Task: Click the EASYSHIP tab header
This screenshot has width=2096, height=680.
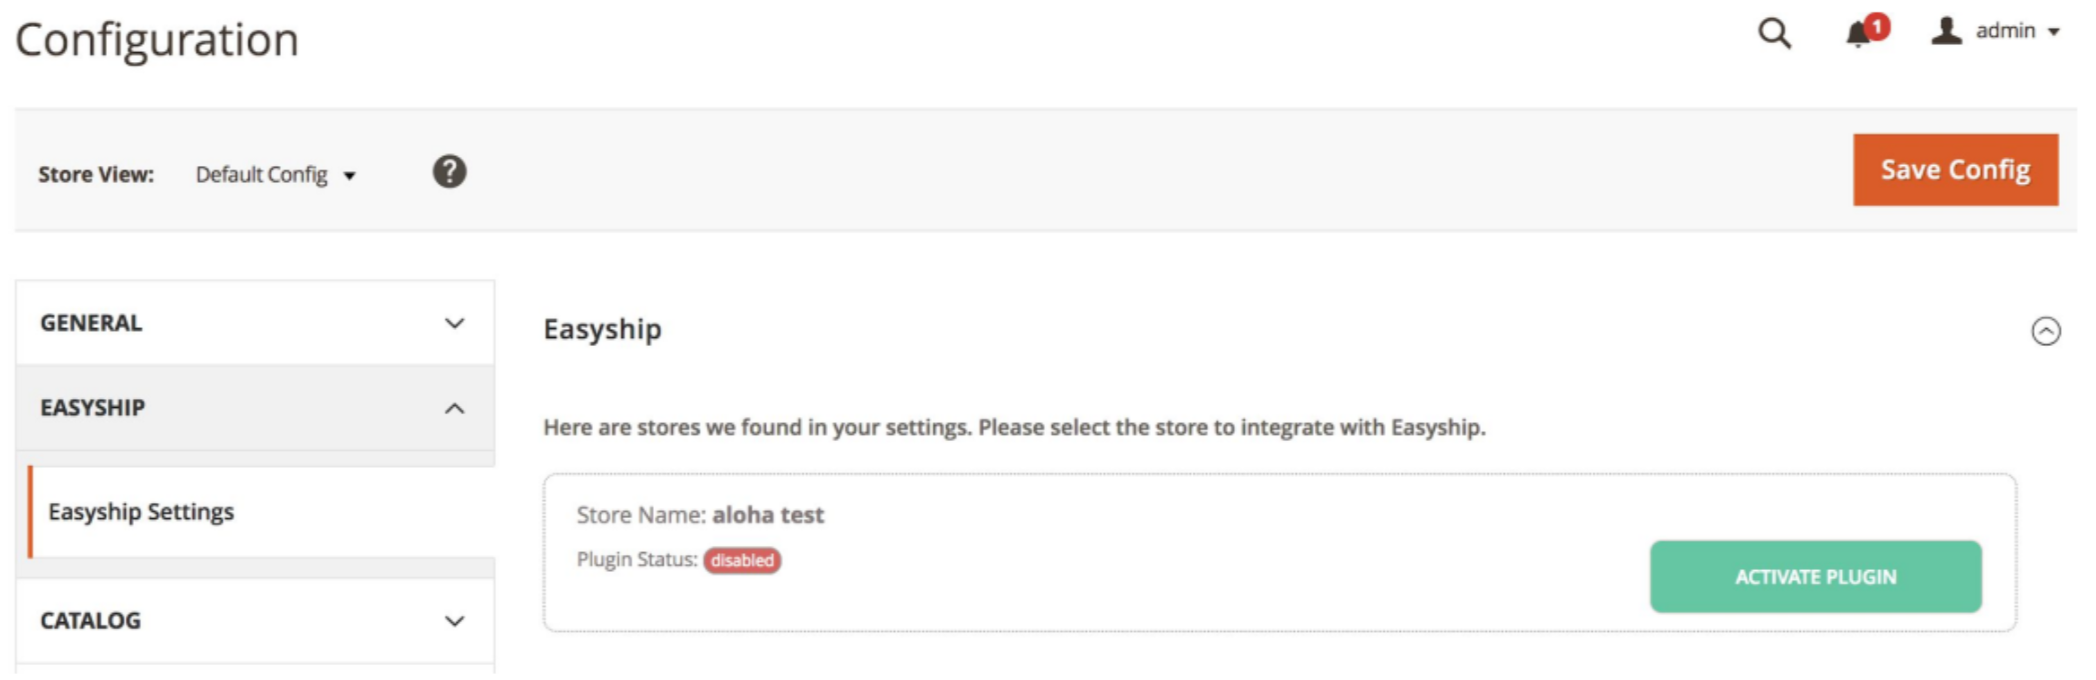Action: click(255, 408)
